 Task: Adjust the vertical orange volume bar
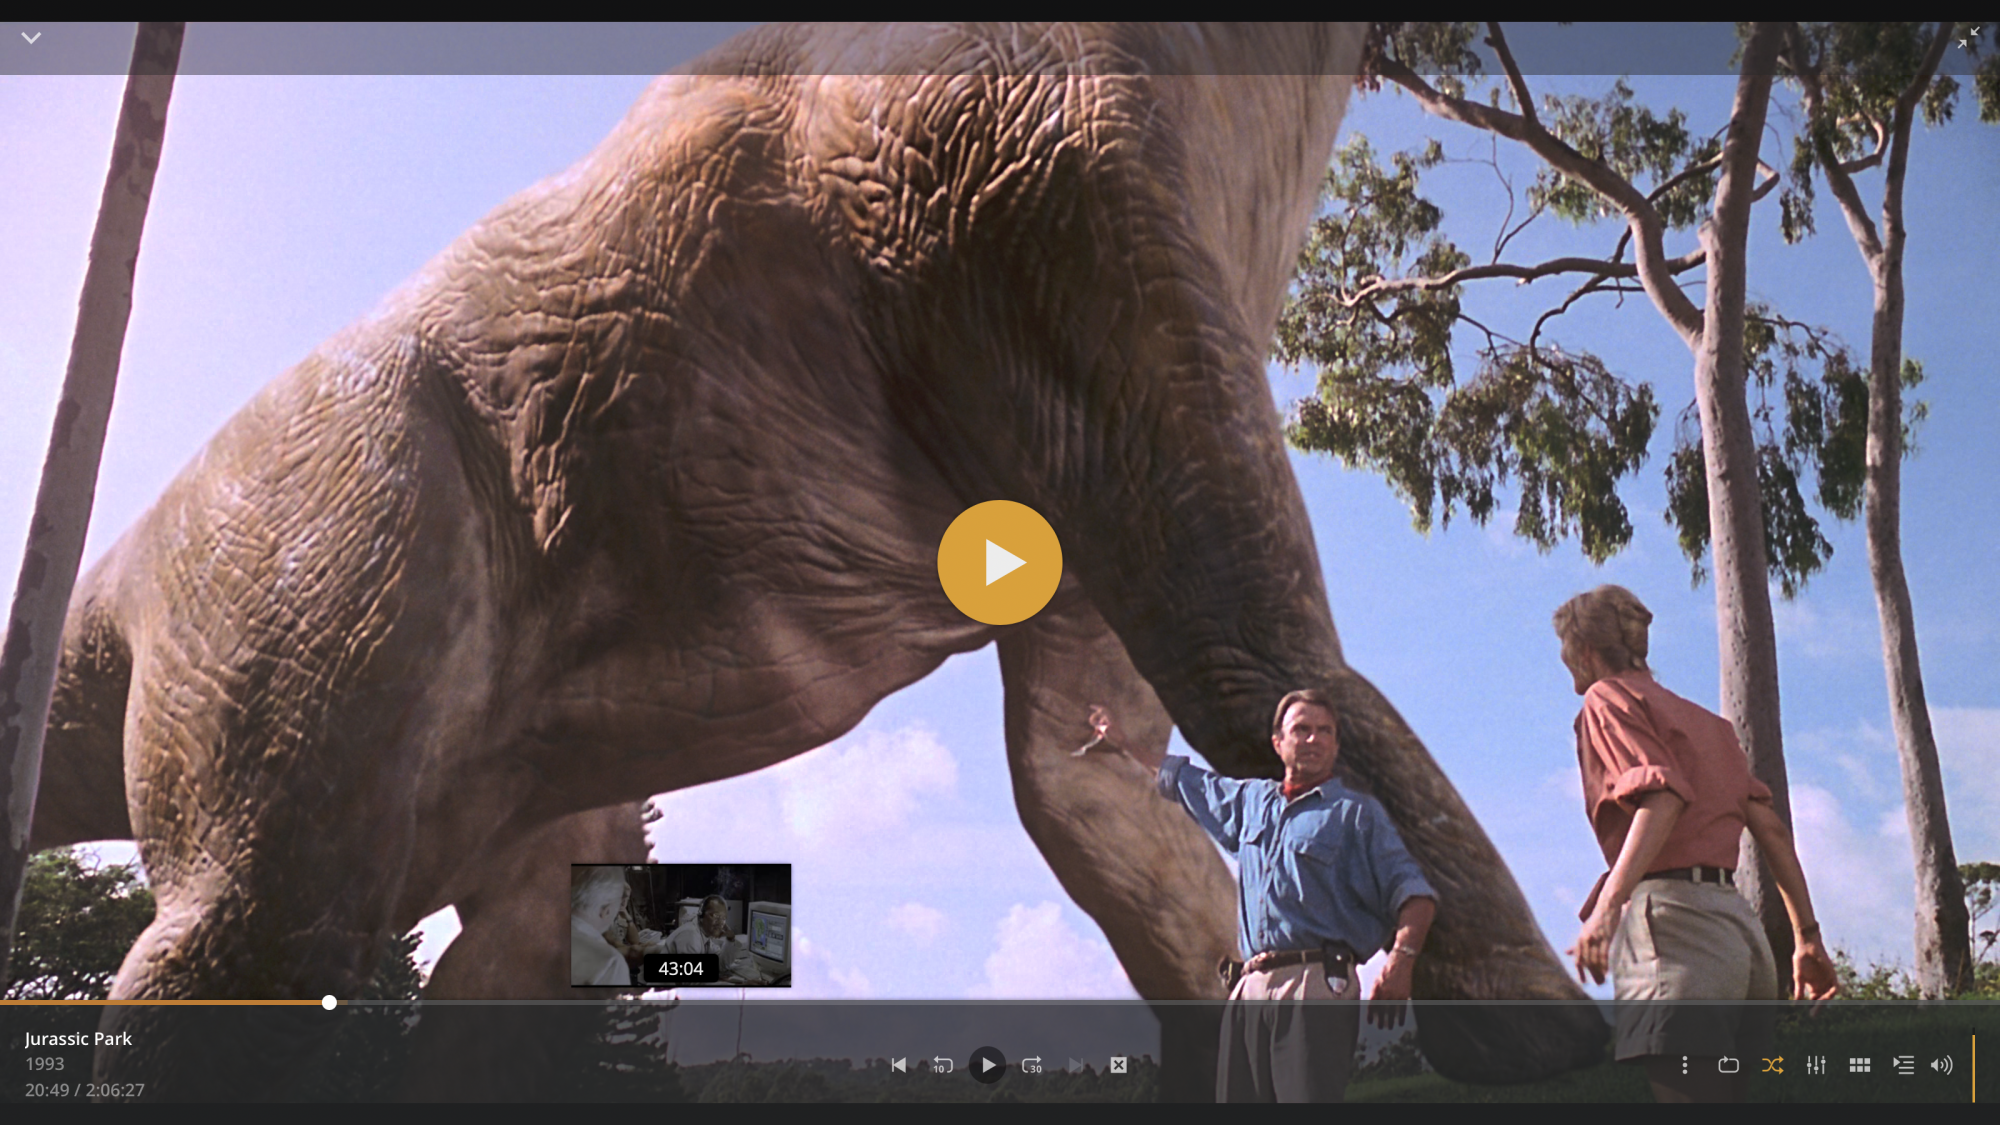point(1973,1068)
